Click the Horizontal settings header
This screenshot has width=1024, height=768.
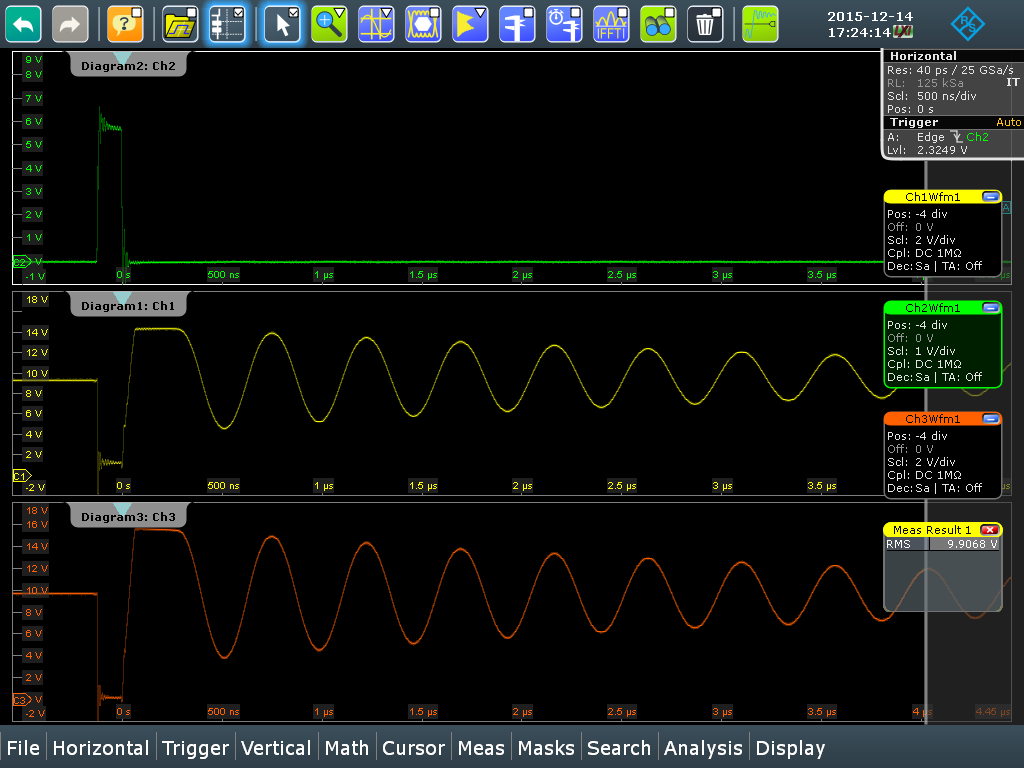tap(952, 56)
